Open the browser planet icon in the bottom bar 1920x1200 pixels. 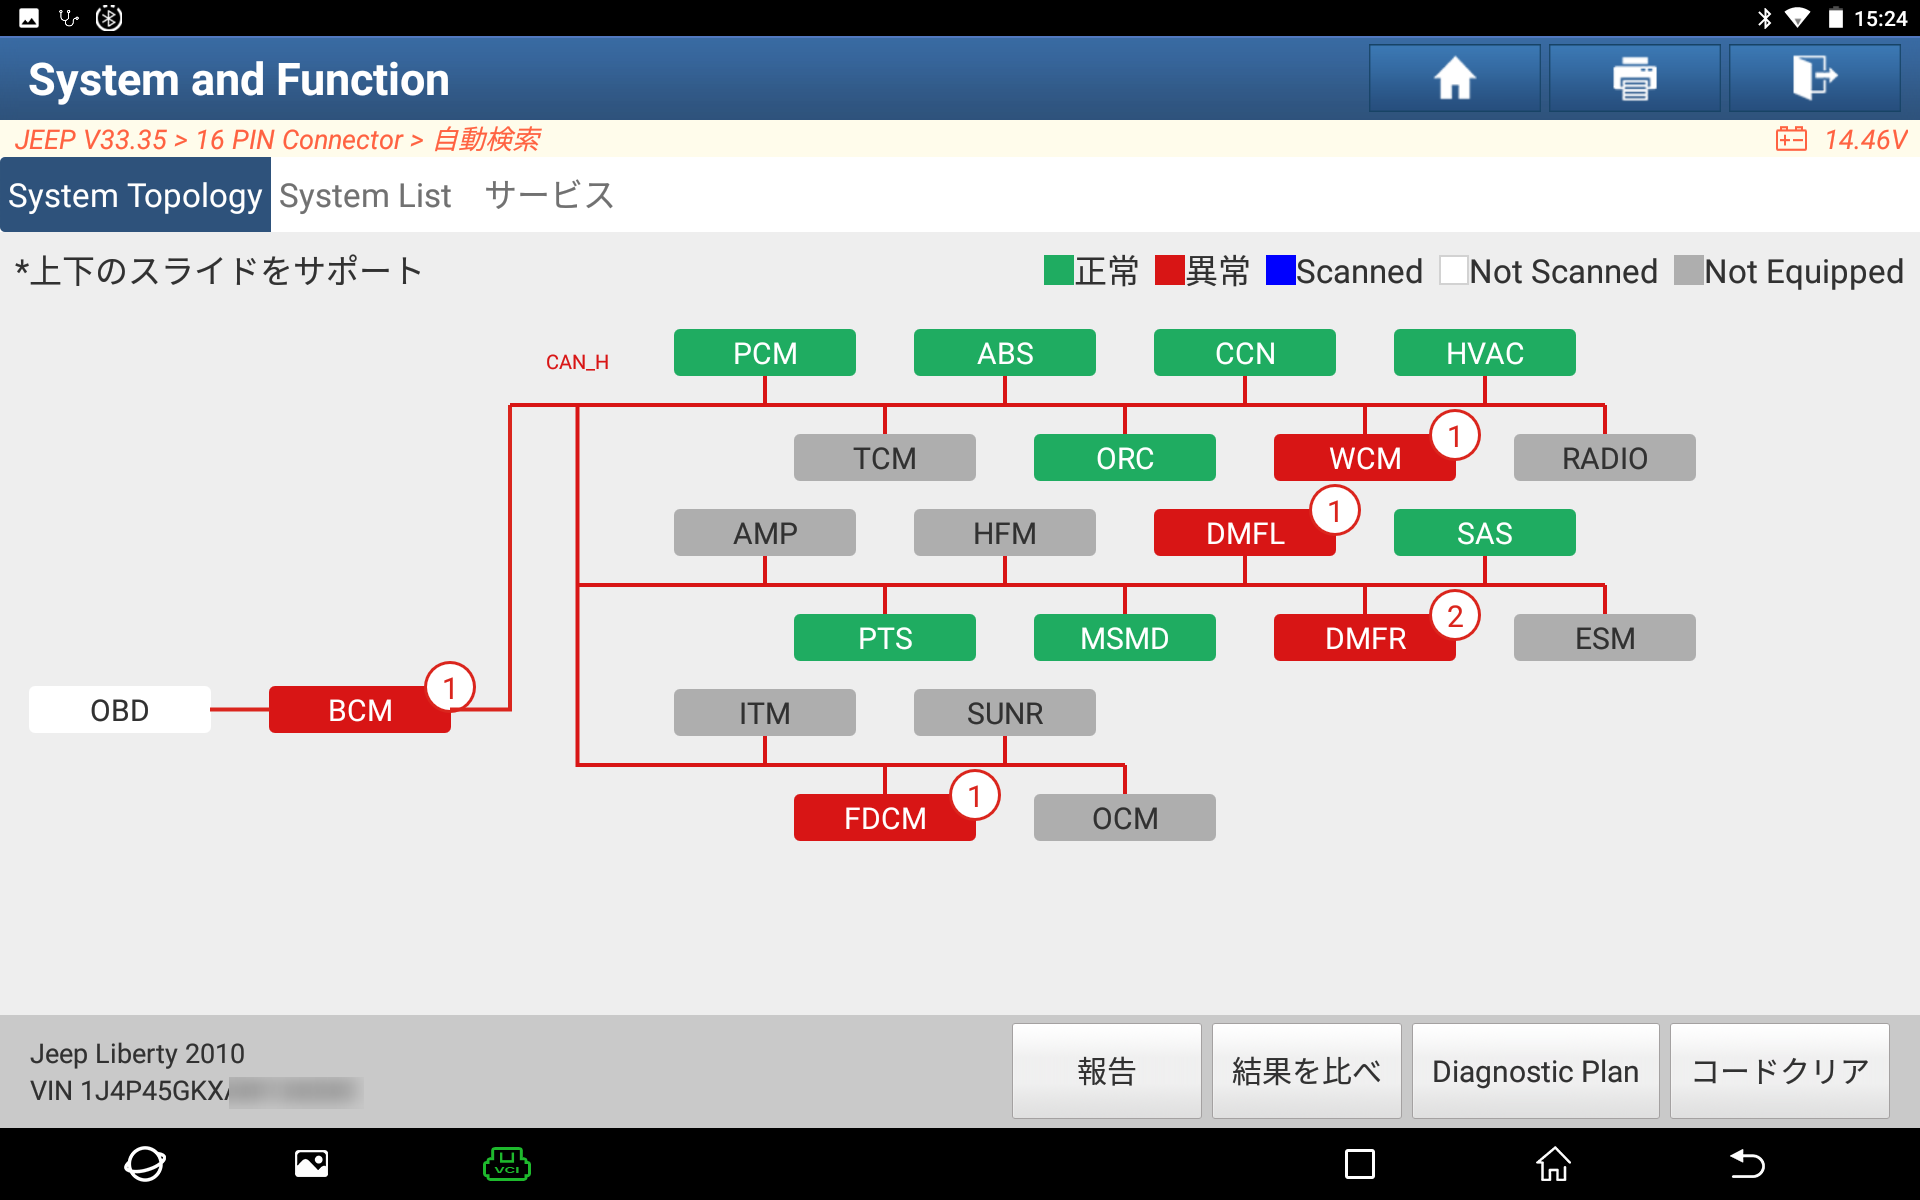tap(145, 1164)
